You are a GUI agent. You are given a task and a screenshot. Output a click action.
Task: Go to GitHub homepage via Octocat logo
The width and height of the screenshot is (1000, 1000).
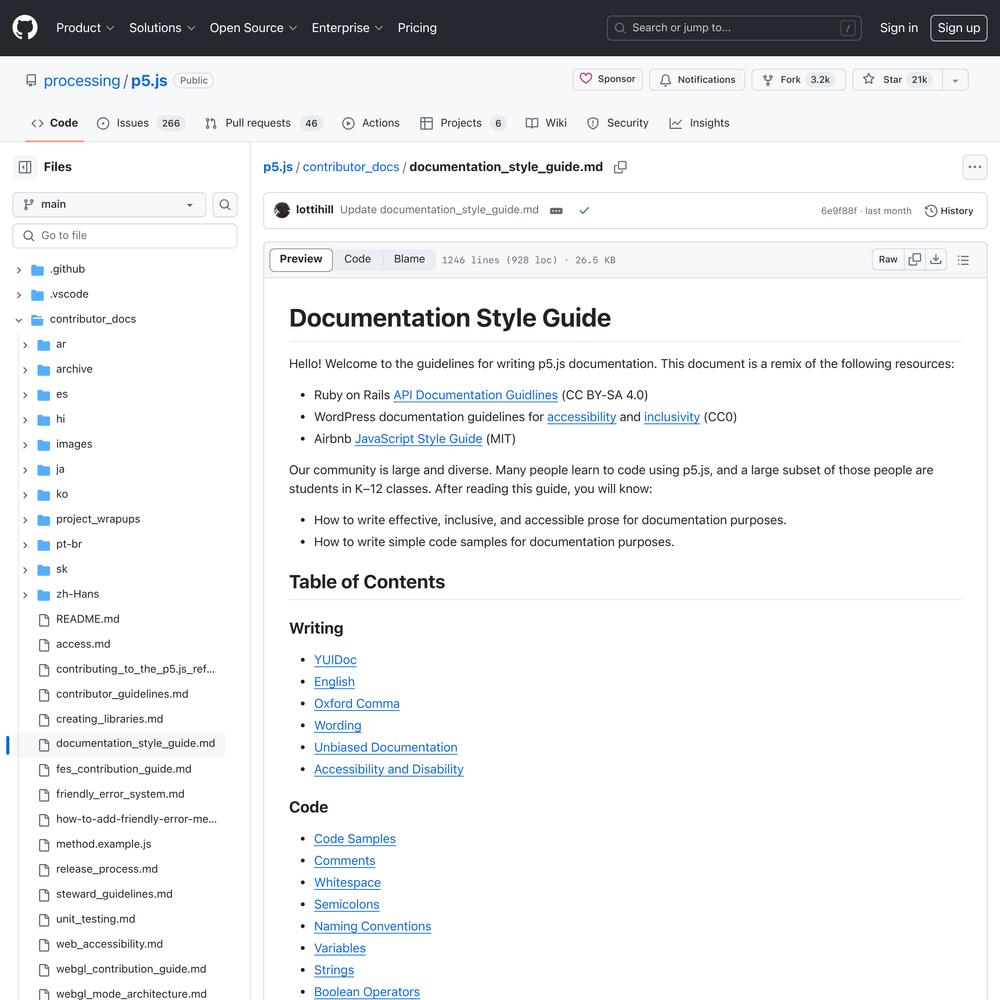25,28
